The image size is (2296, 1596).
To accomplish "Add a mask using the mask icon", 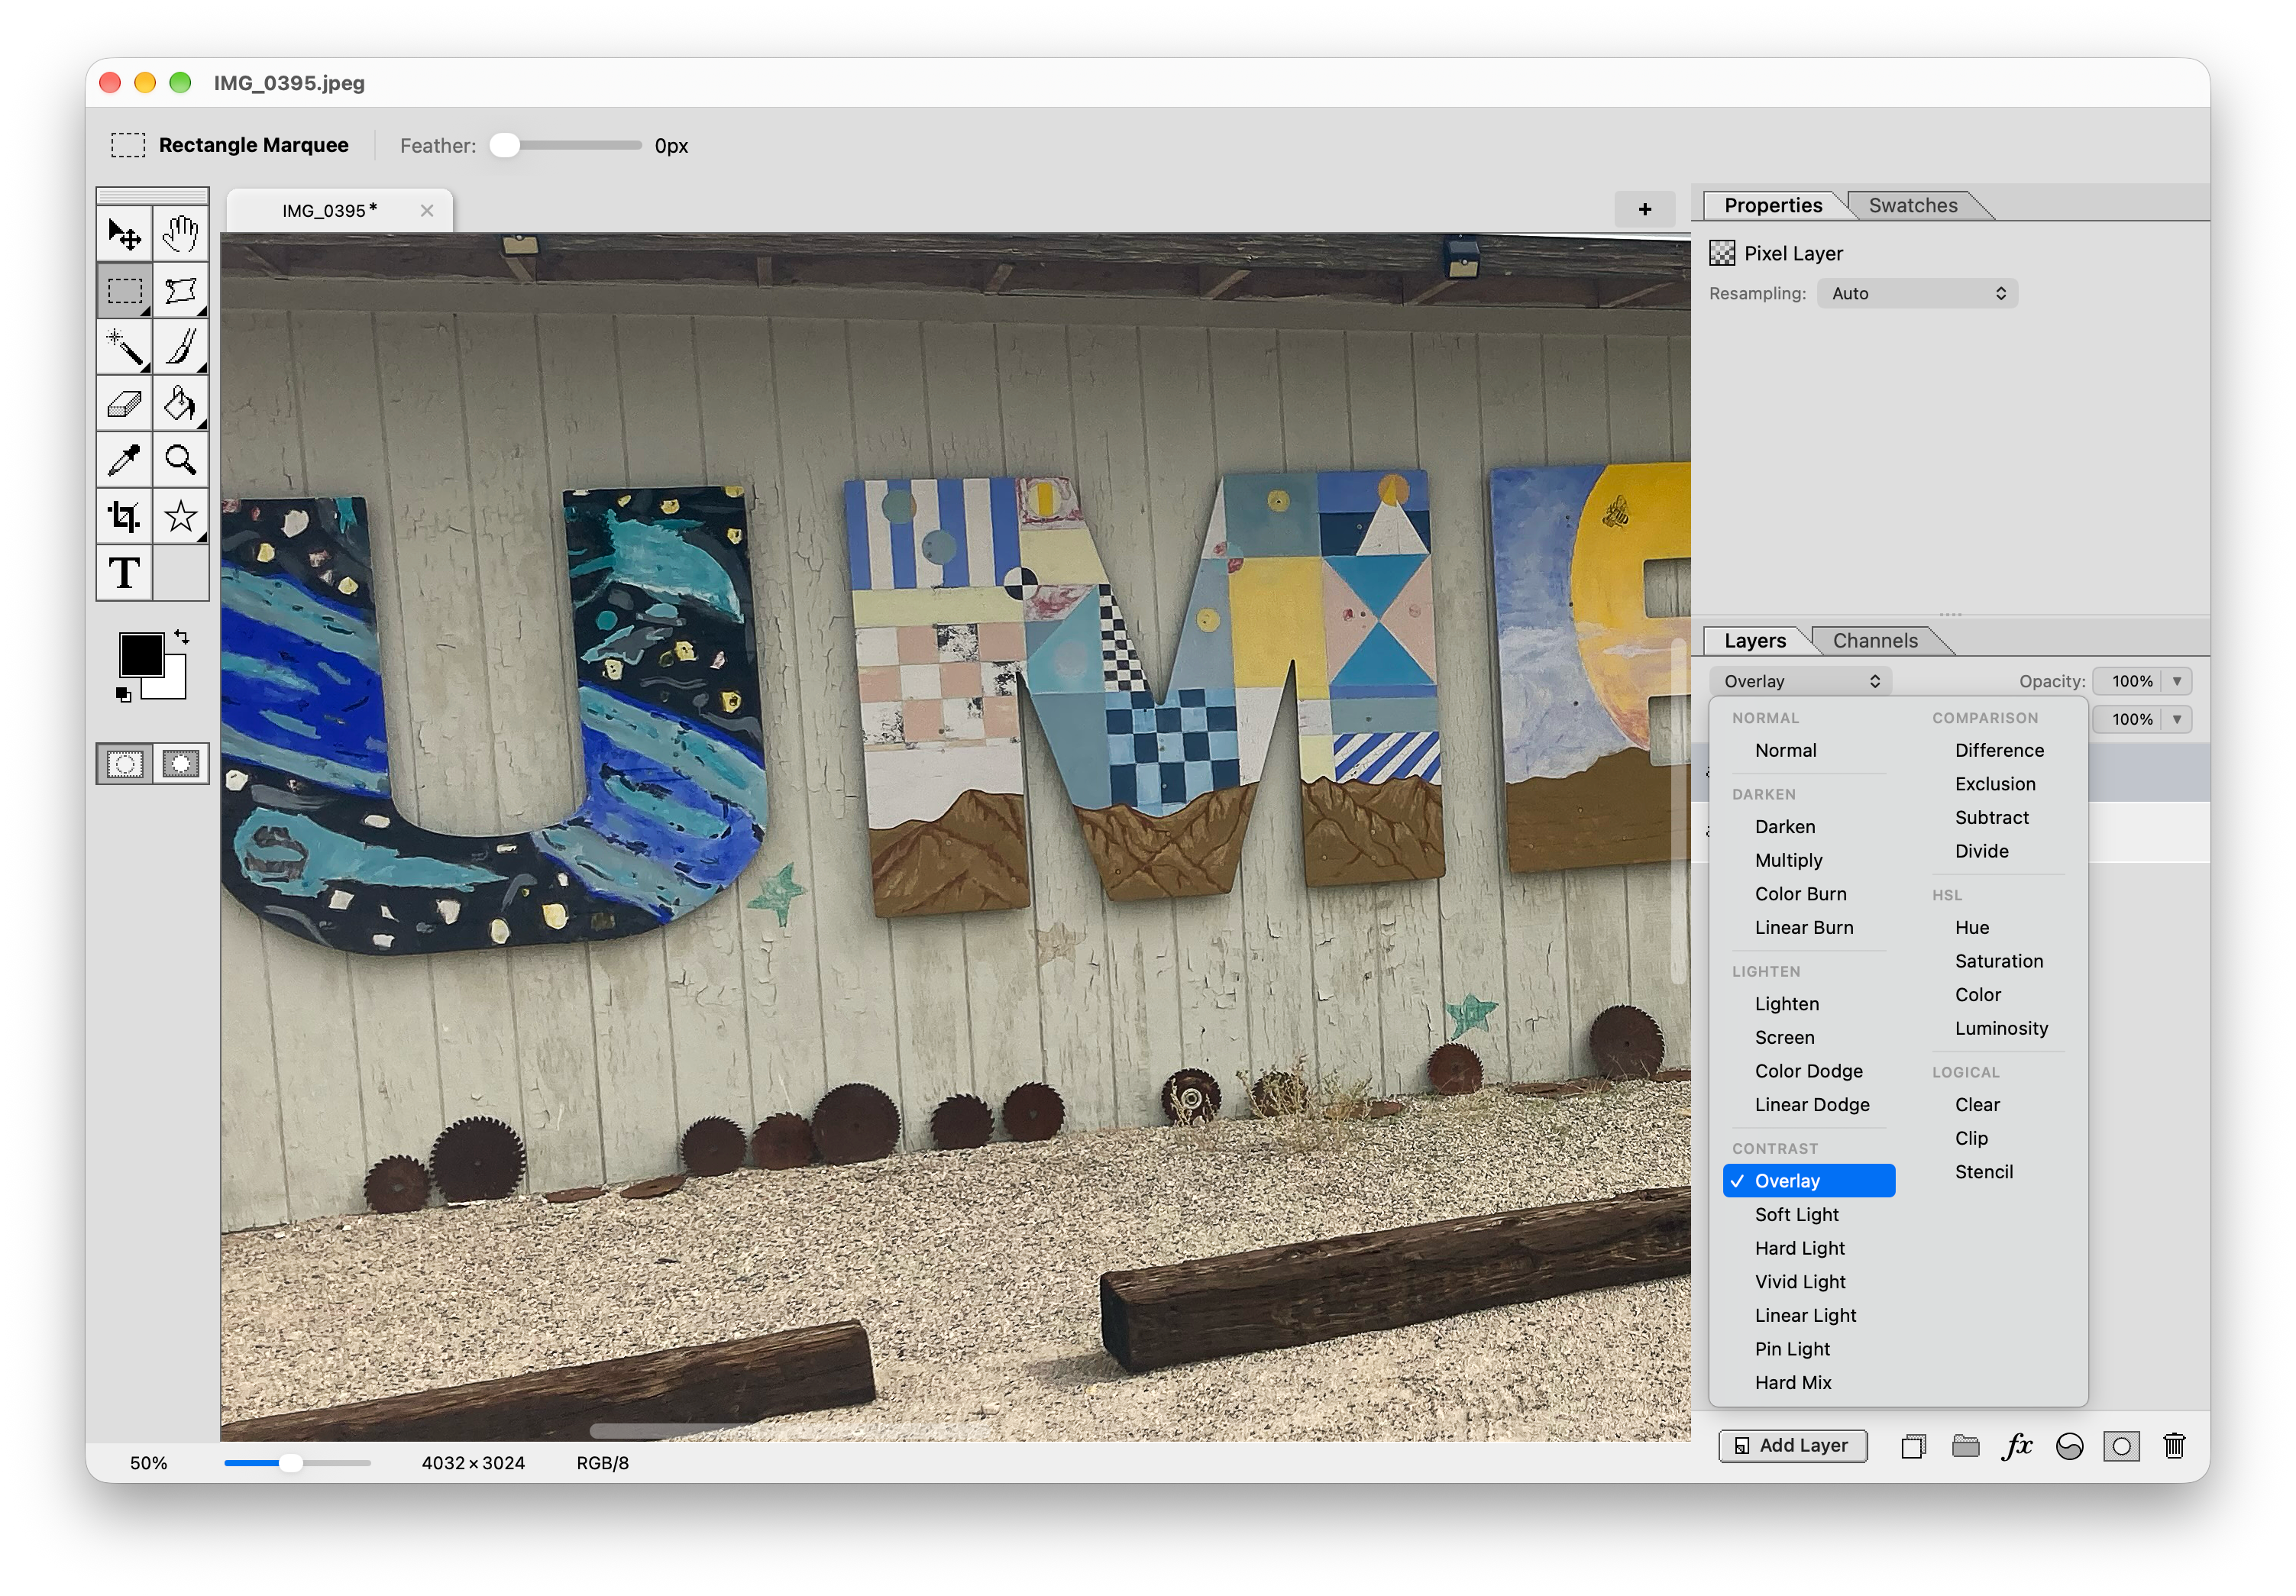I will pos(2121,1446).
